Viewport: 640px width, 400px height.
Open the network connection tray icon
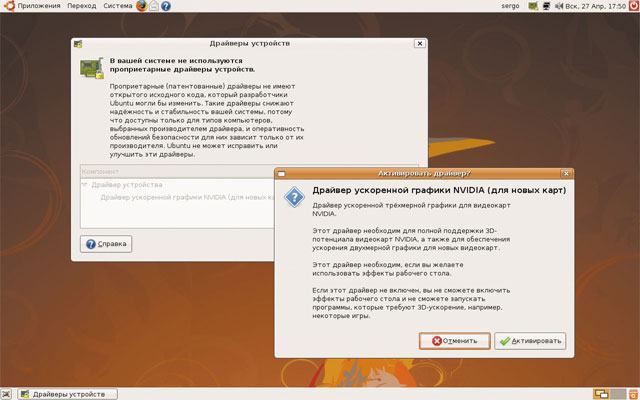(x=546, y=6)
